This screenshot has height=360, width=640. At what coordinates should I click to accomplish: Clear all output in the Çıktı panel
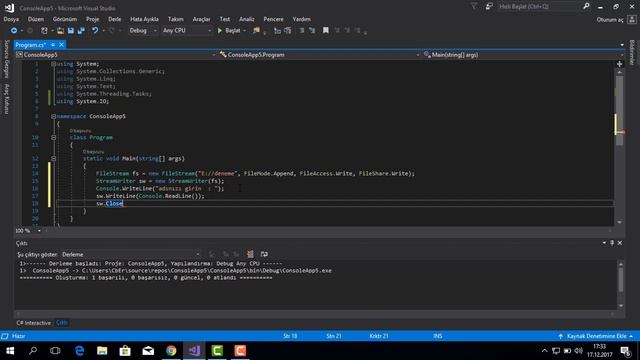pos(250,254)
